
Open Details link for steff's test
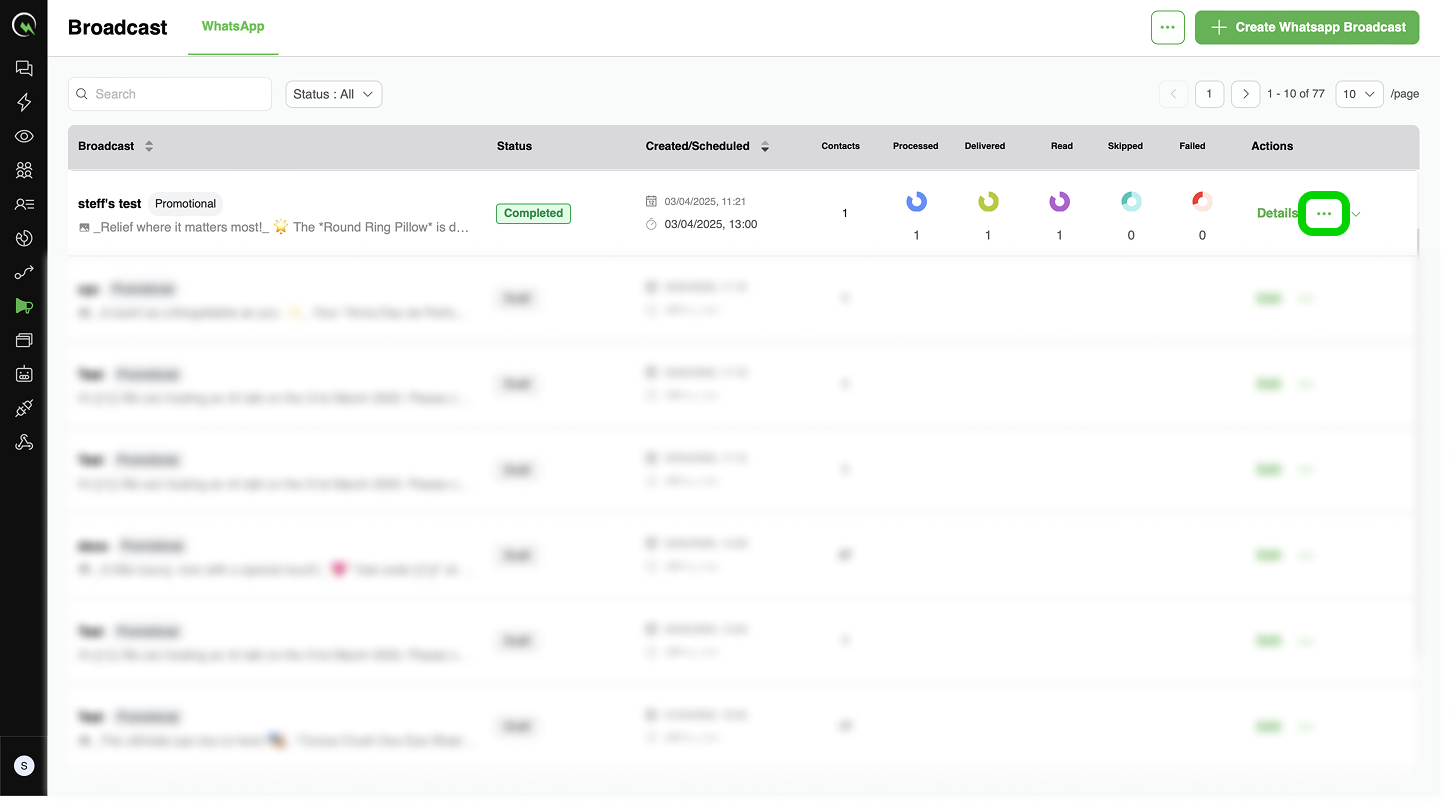tap(1276, 213)
